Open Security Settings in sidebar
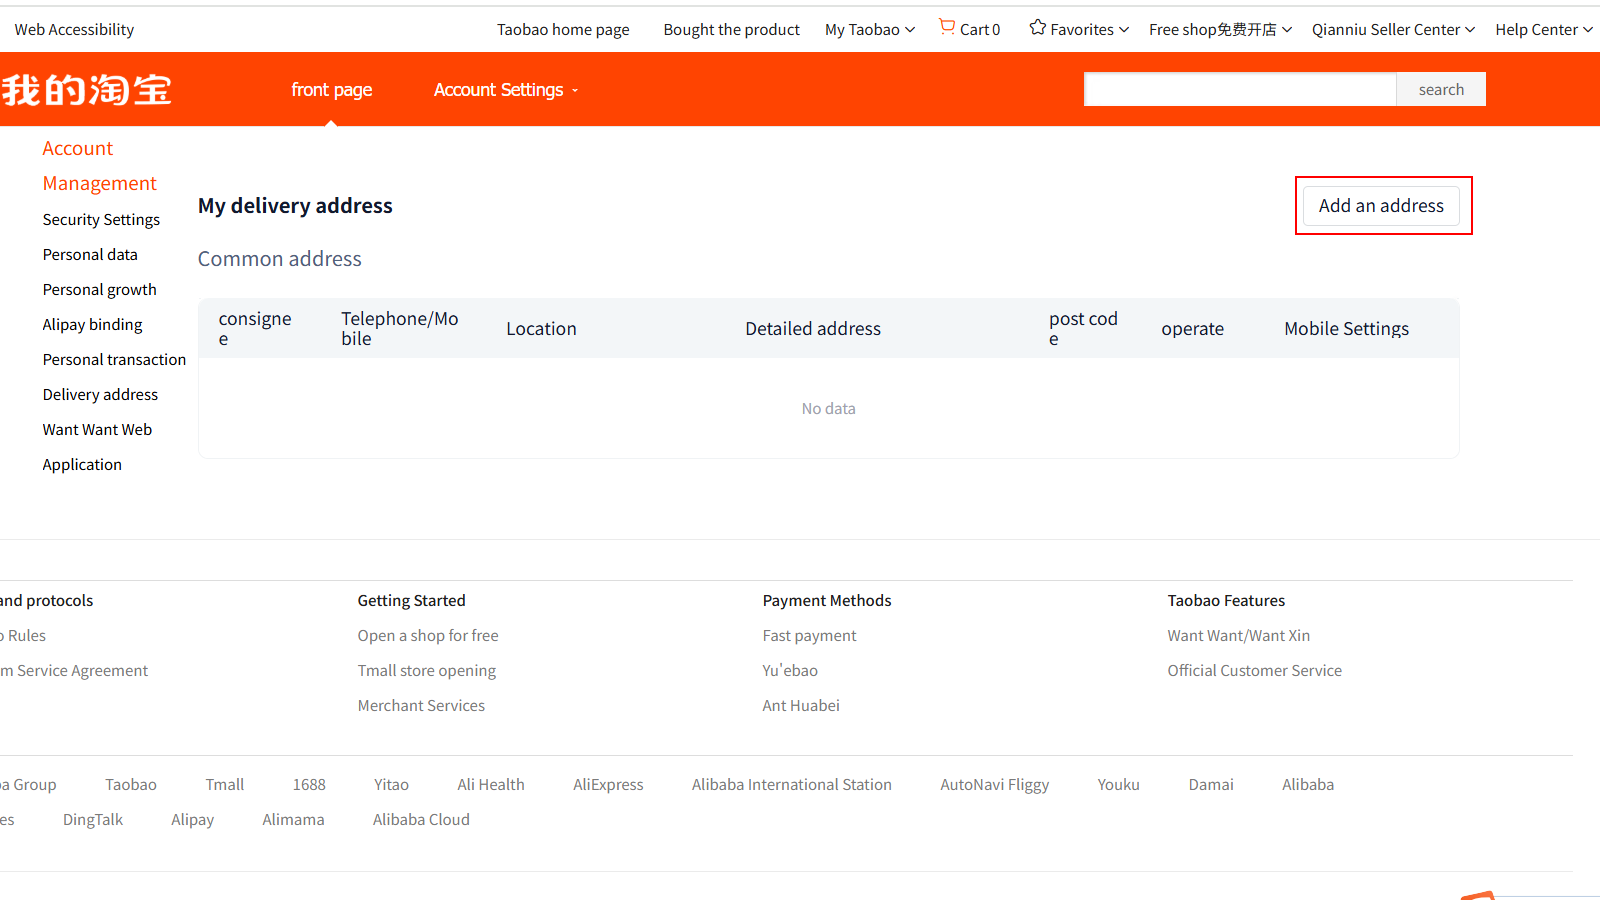 101,220
